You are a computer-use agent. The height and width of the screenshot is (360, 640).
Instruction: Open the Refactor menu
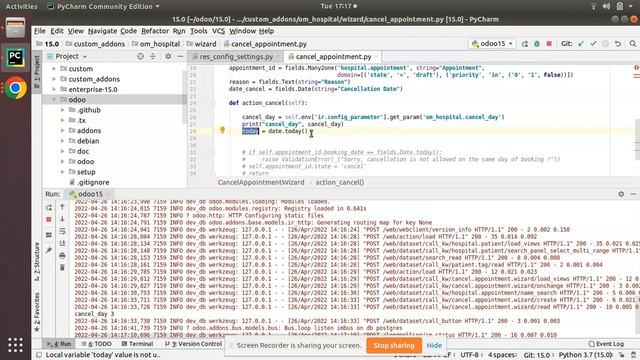tap(155, 31)
